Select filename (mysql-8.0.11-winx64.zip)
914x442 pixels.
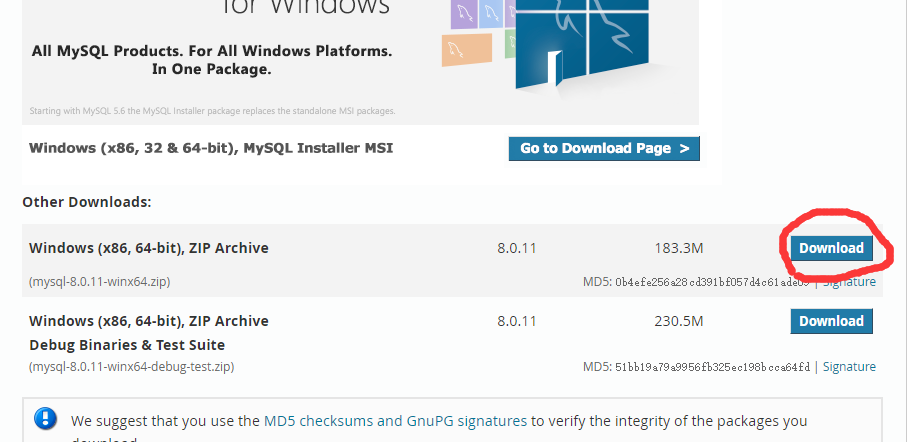[x=100, y=282]
